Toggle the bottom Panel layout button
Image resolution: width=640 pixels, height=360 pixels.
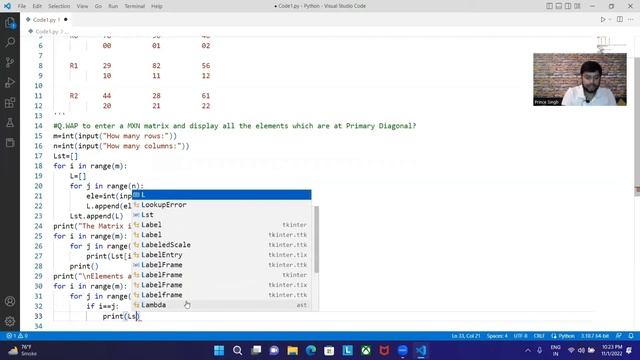pos(559,6)
